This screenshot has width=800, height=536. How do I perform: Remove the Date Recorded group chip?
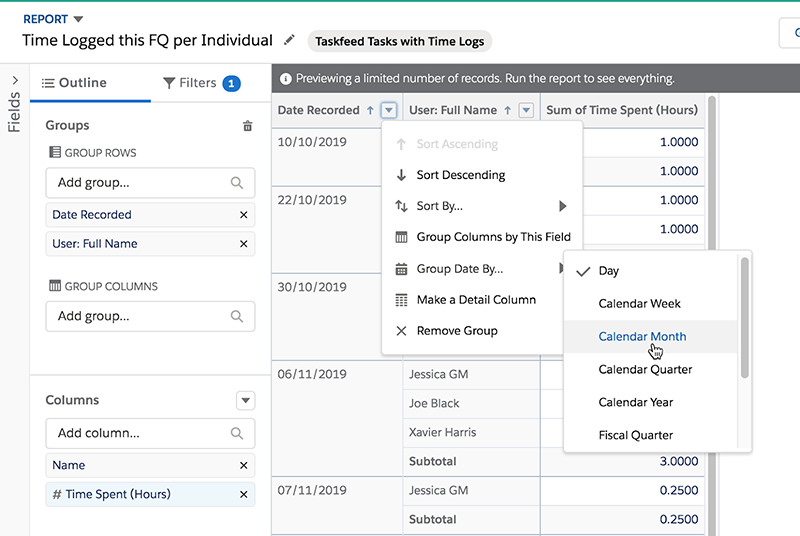[x=243, y=215]
